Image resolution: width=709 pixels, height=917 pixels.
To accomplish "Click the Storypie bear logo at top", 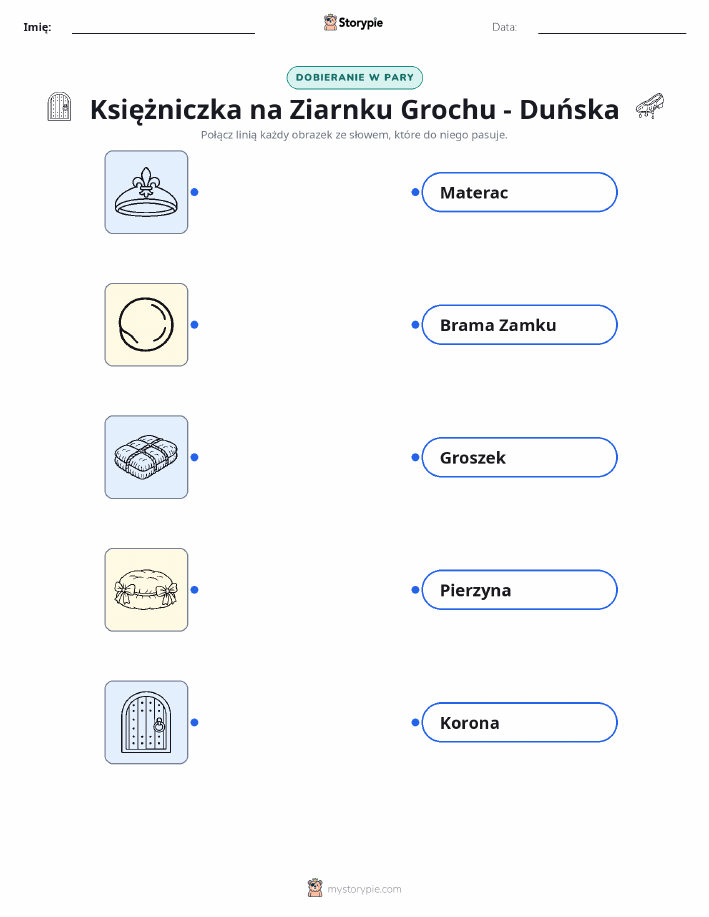I will (331, 22).
